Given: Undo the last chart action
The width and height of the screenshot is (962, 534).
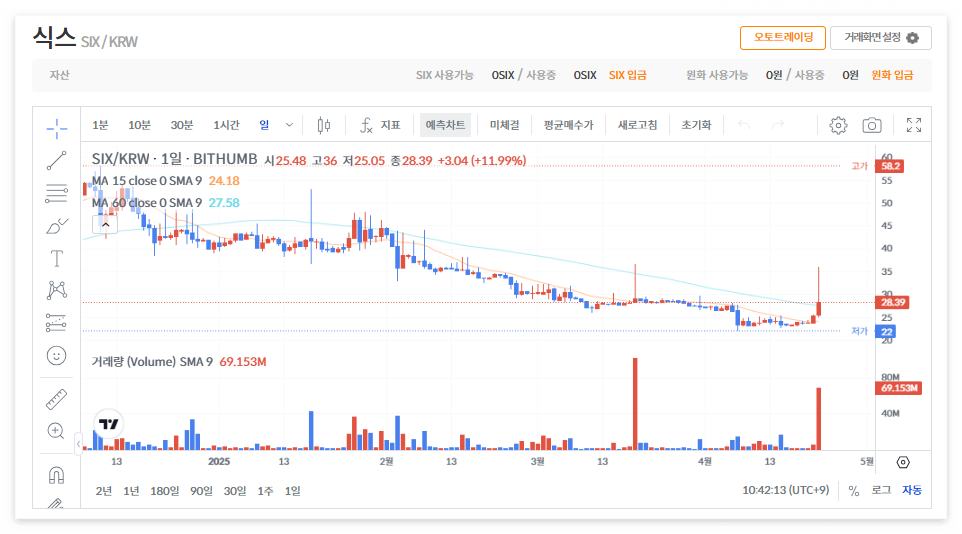Looking at the screenshot, I should [x=744, y=125].
